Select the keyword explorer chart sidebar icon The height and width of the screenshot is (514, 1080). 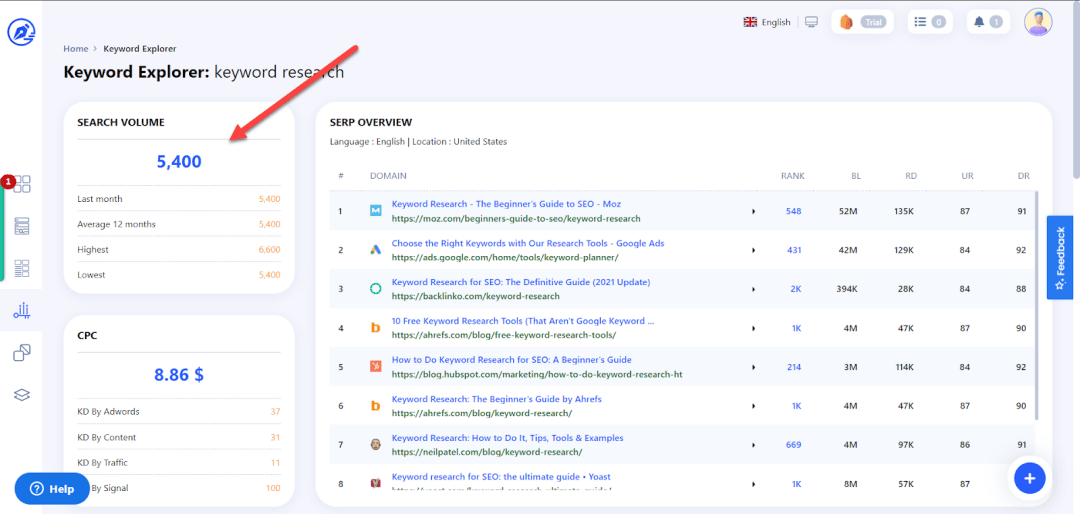click(22, 311)
